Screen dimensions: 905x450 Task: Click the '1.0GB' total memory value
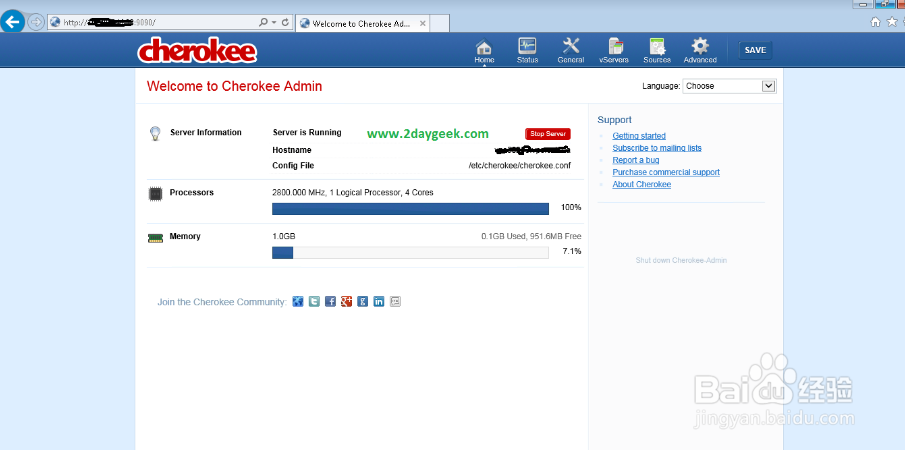click(x=284, y=237)
